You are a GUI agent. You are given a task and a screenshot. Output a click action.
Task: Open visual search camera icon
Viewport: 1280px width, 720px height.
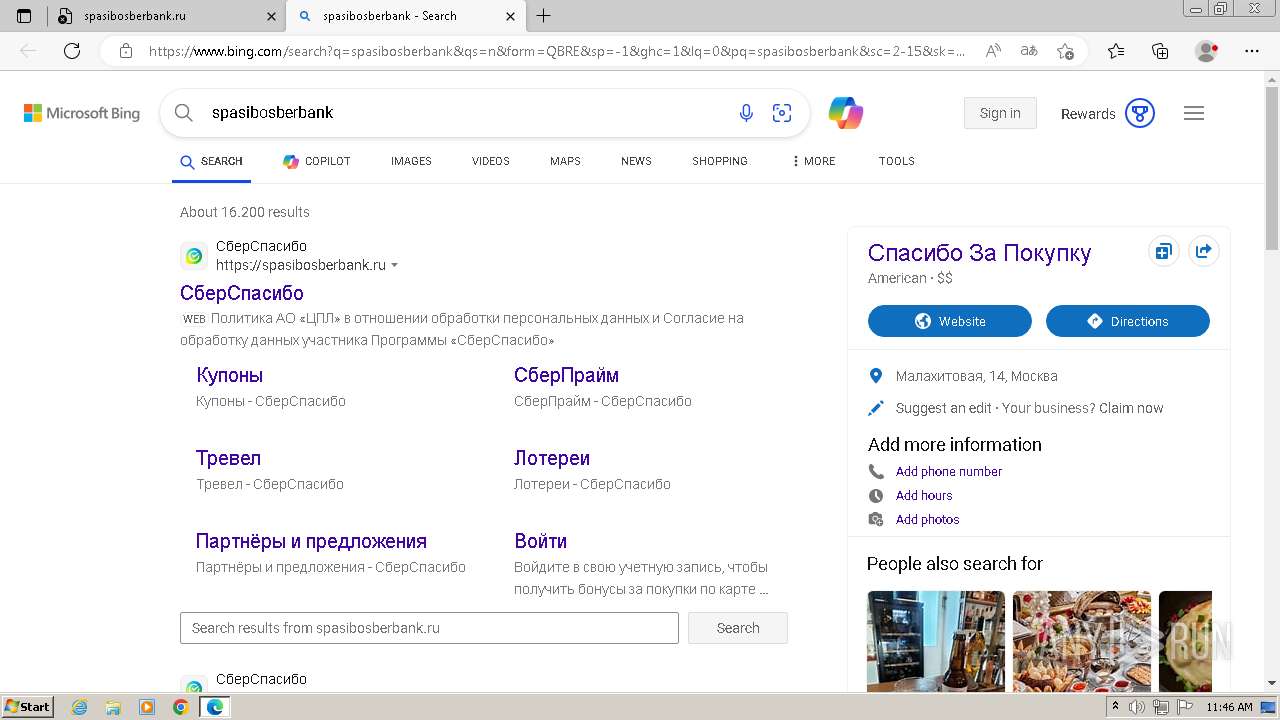782,113
